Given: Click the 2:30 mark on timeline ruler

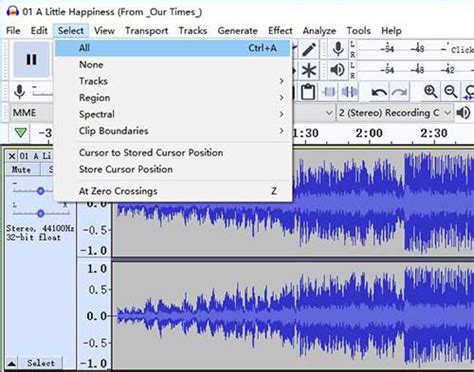Looking at the screenshot, I should click(433, 133).
